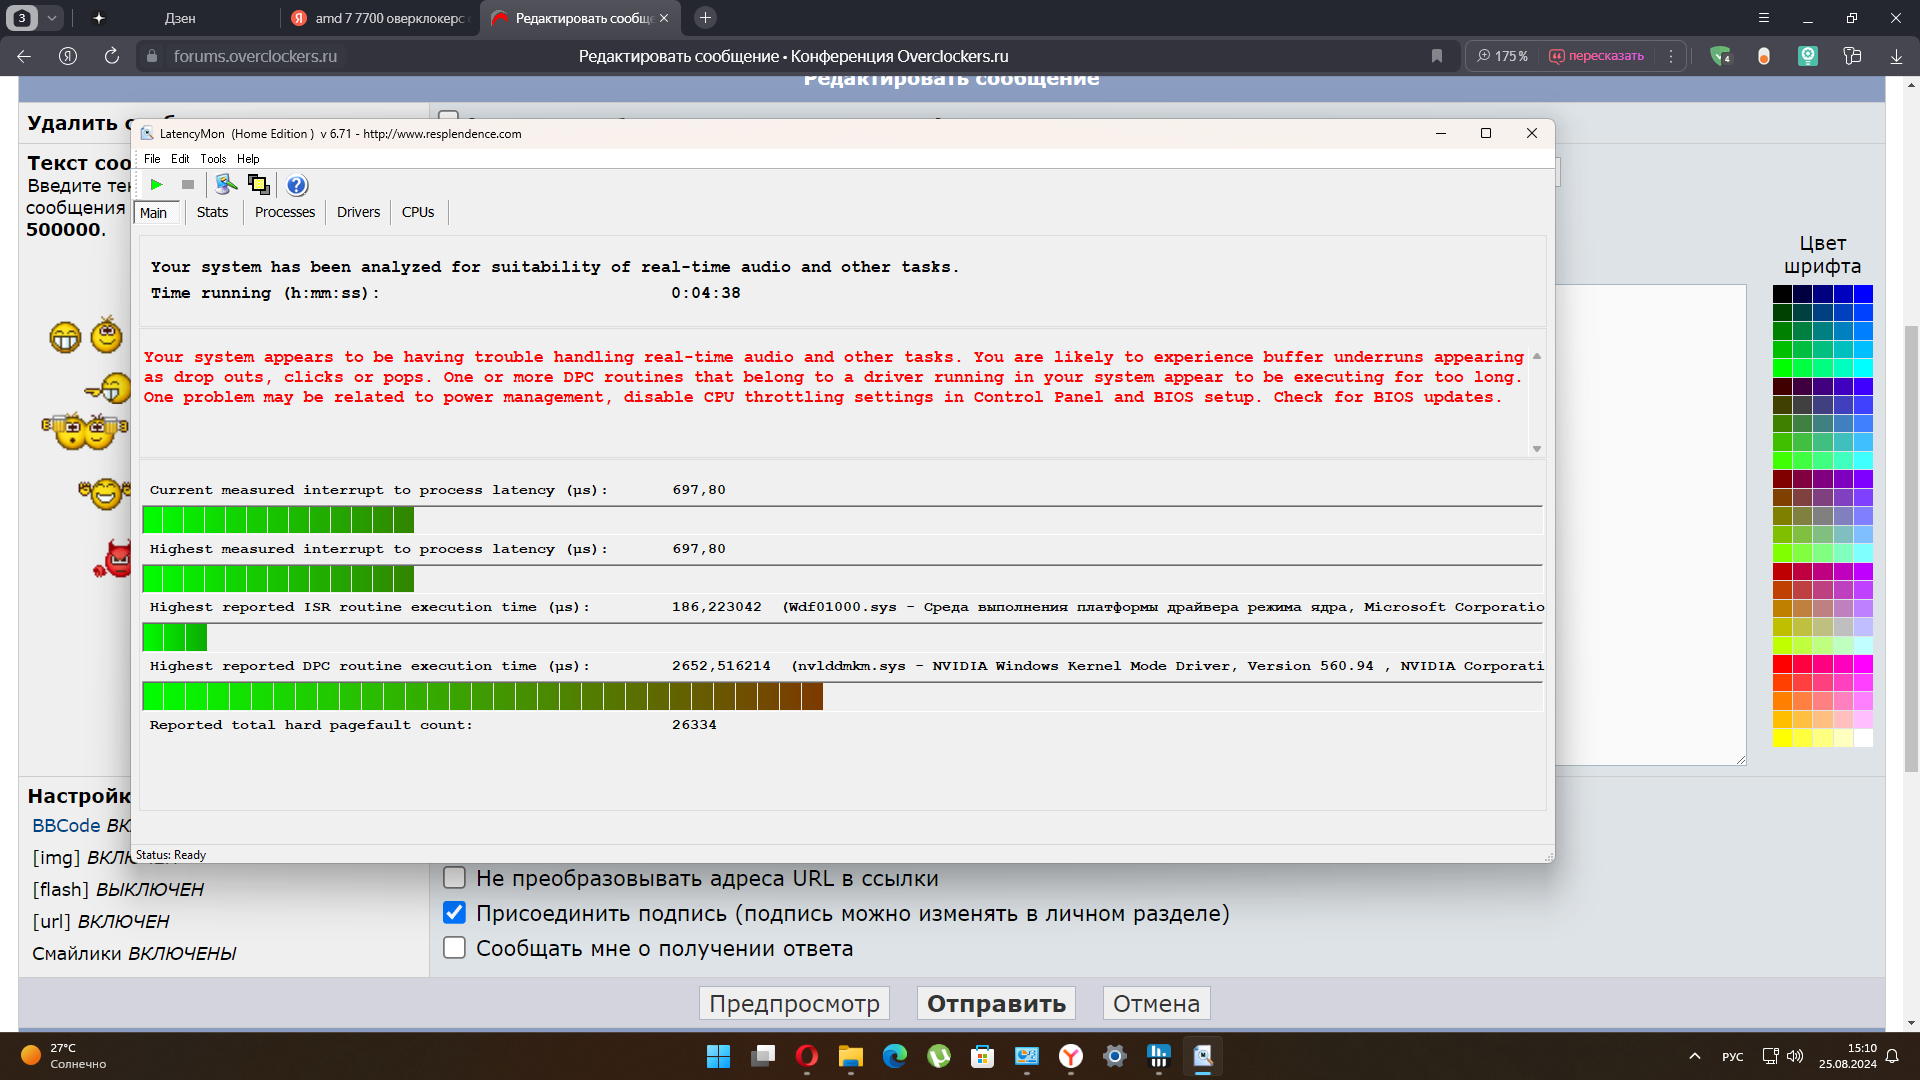Open the Tools menu in LatencyMon
Viewport: 1920px width, 1080px height.
[x=212, y=159]
